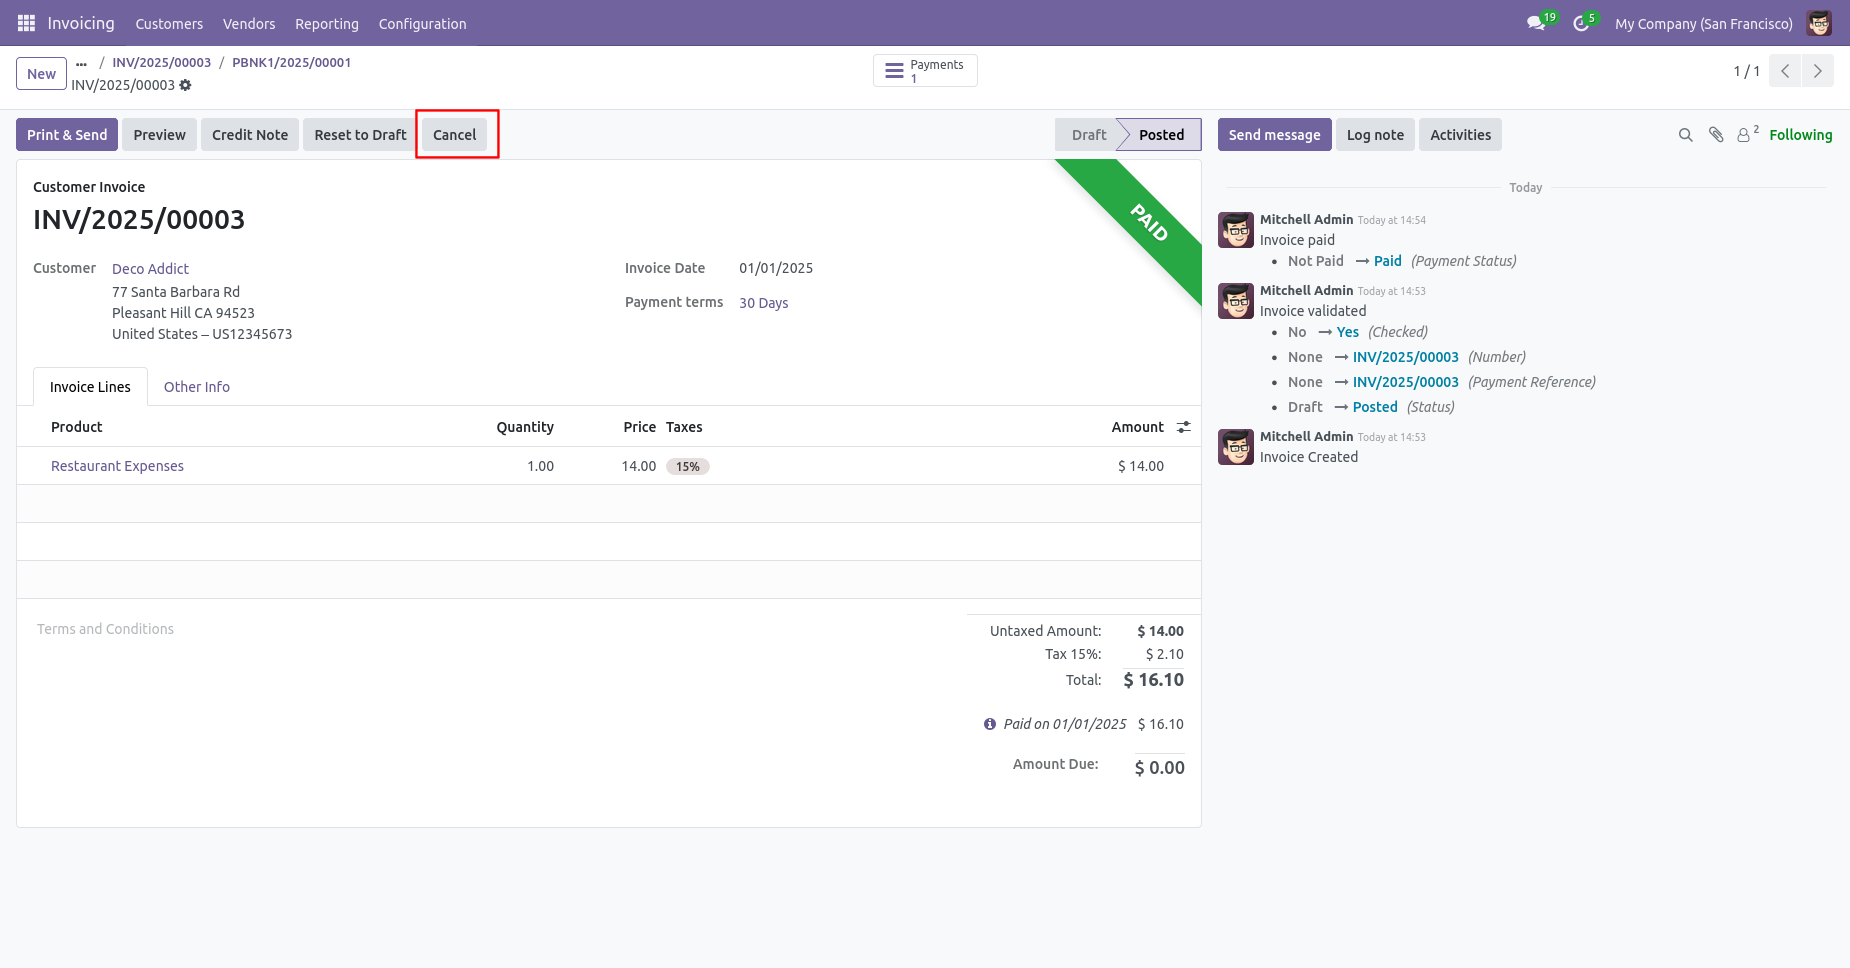Open Activities scheduling button
1850x968 pixels.
click(1460, 135)
